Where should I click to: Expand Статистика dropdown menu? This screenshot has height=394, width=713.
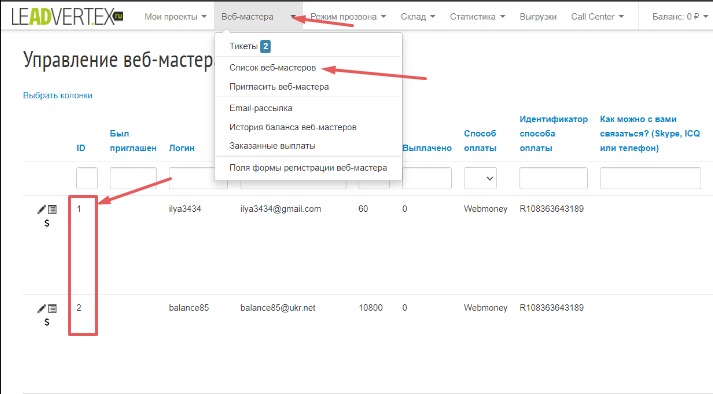click(477, 16)
